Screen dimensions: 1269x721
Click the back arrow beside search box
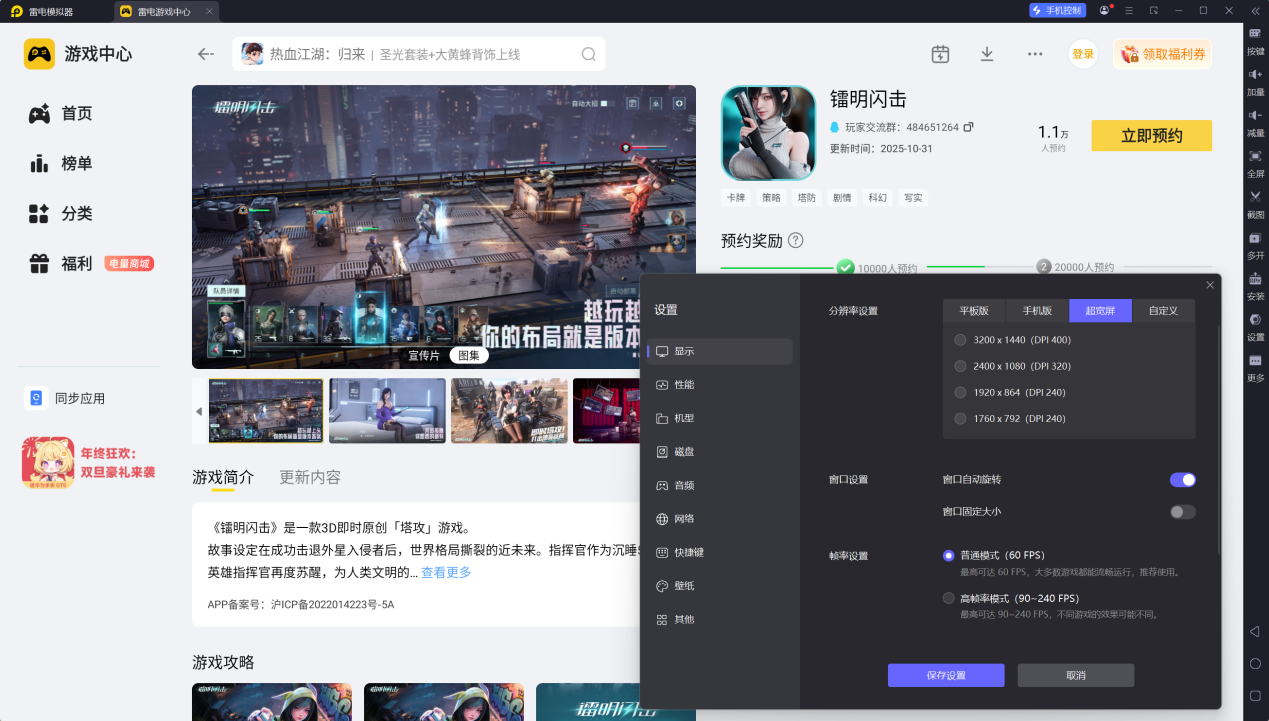pos(206,54)
